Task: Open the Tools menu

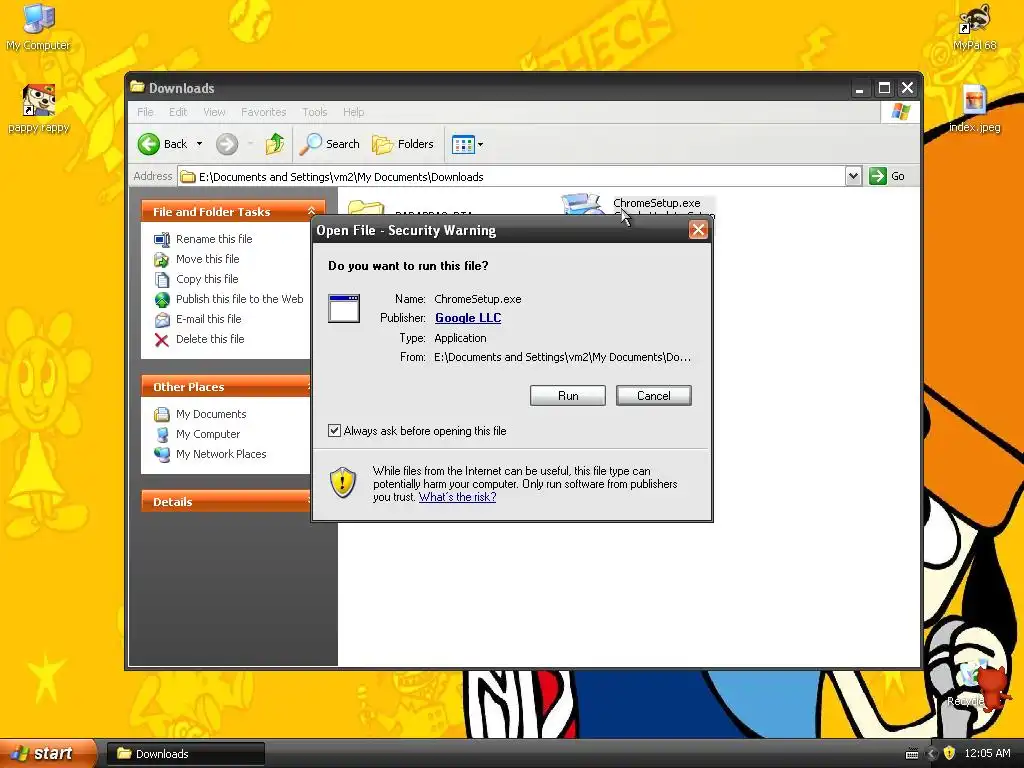Action: click(314, 112)
